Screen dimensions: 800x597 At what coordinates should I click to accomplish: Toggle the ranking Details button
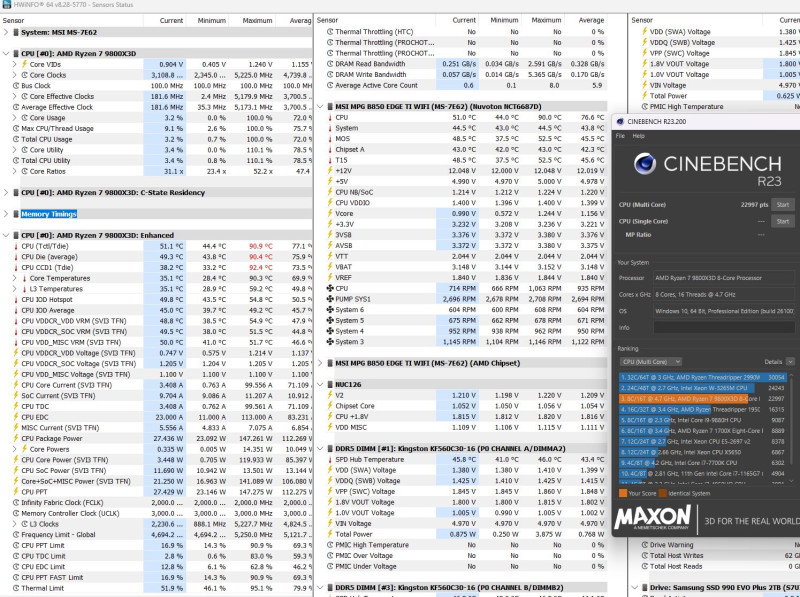pos(790,361)
